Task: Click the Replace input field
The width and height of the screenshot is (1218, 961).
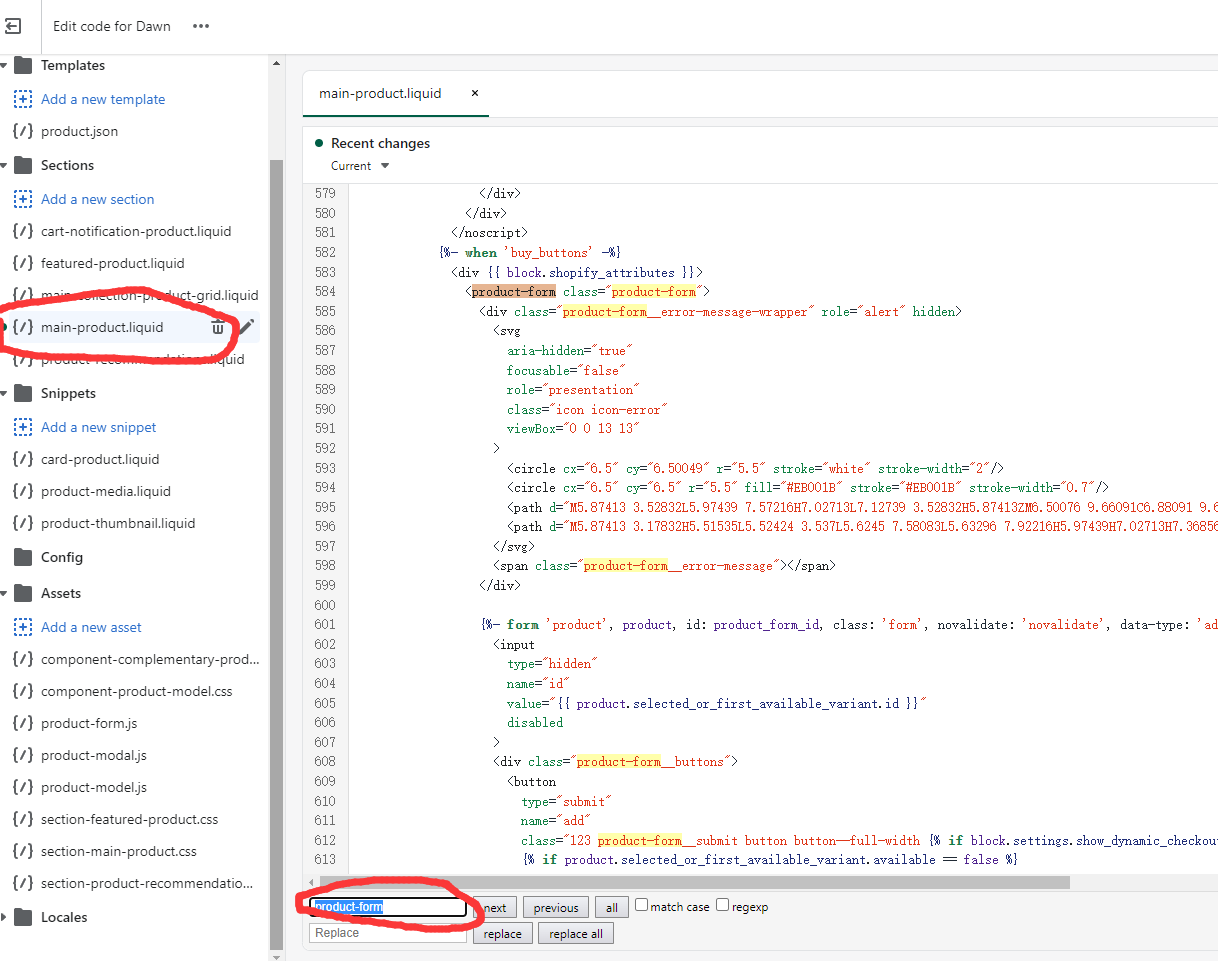Action: pyautogui.click(x=388, y=933)
